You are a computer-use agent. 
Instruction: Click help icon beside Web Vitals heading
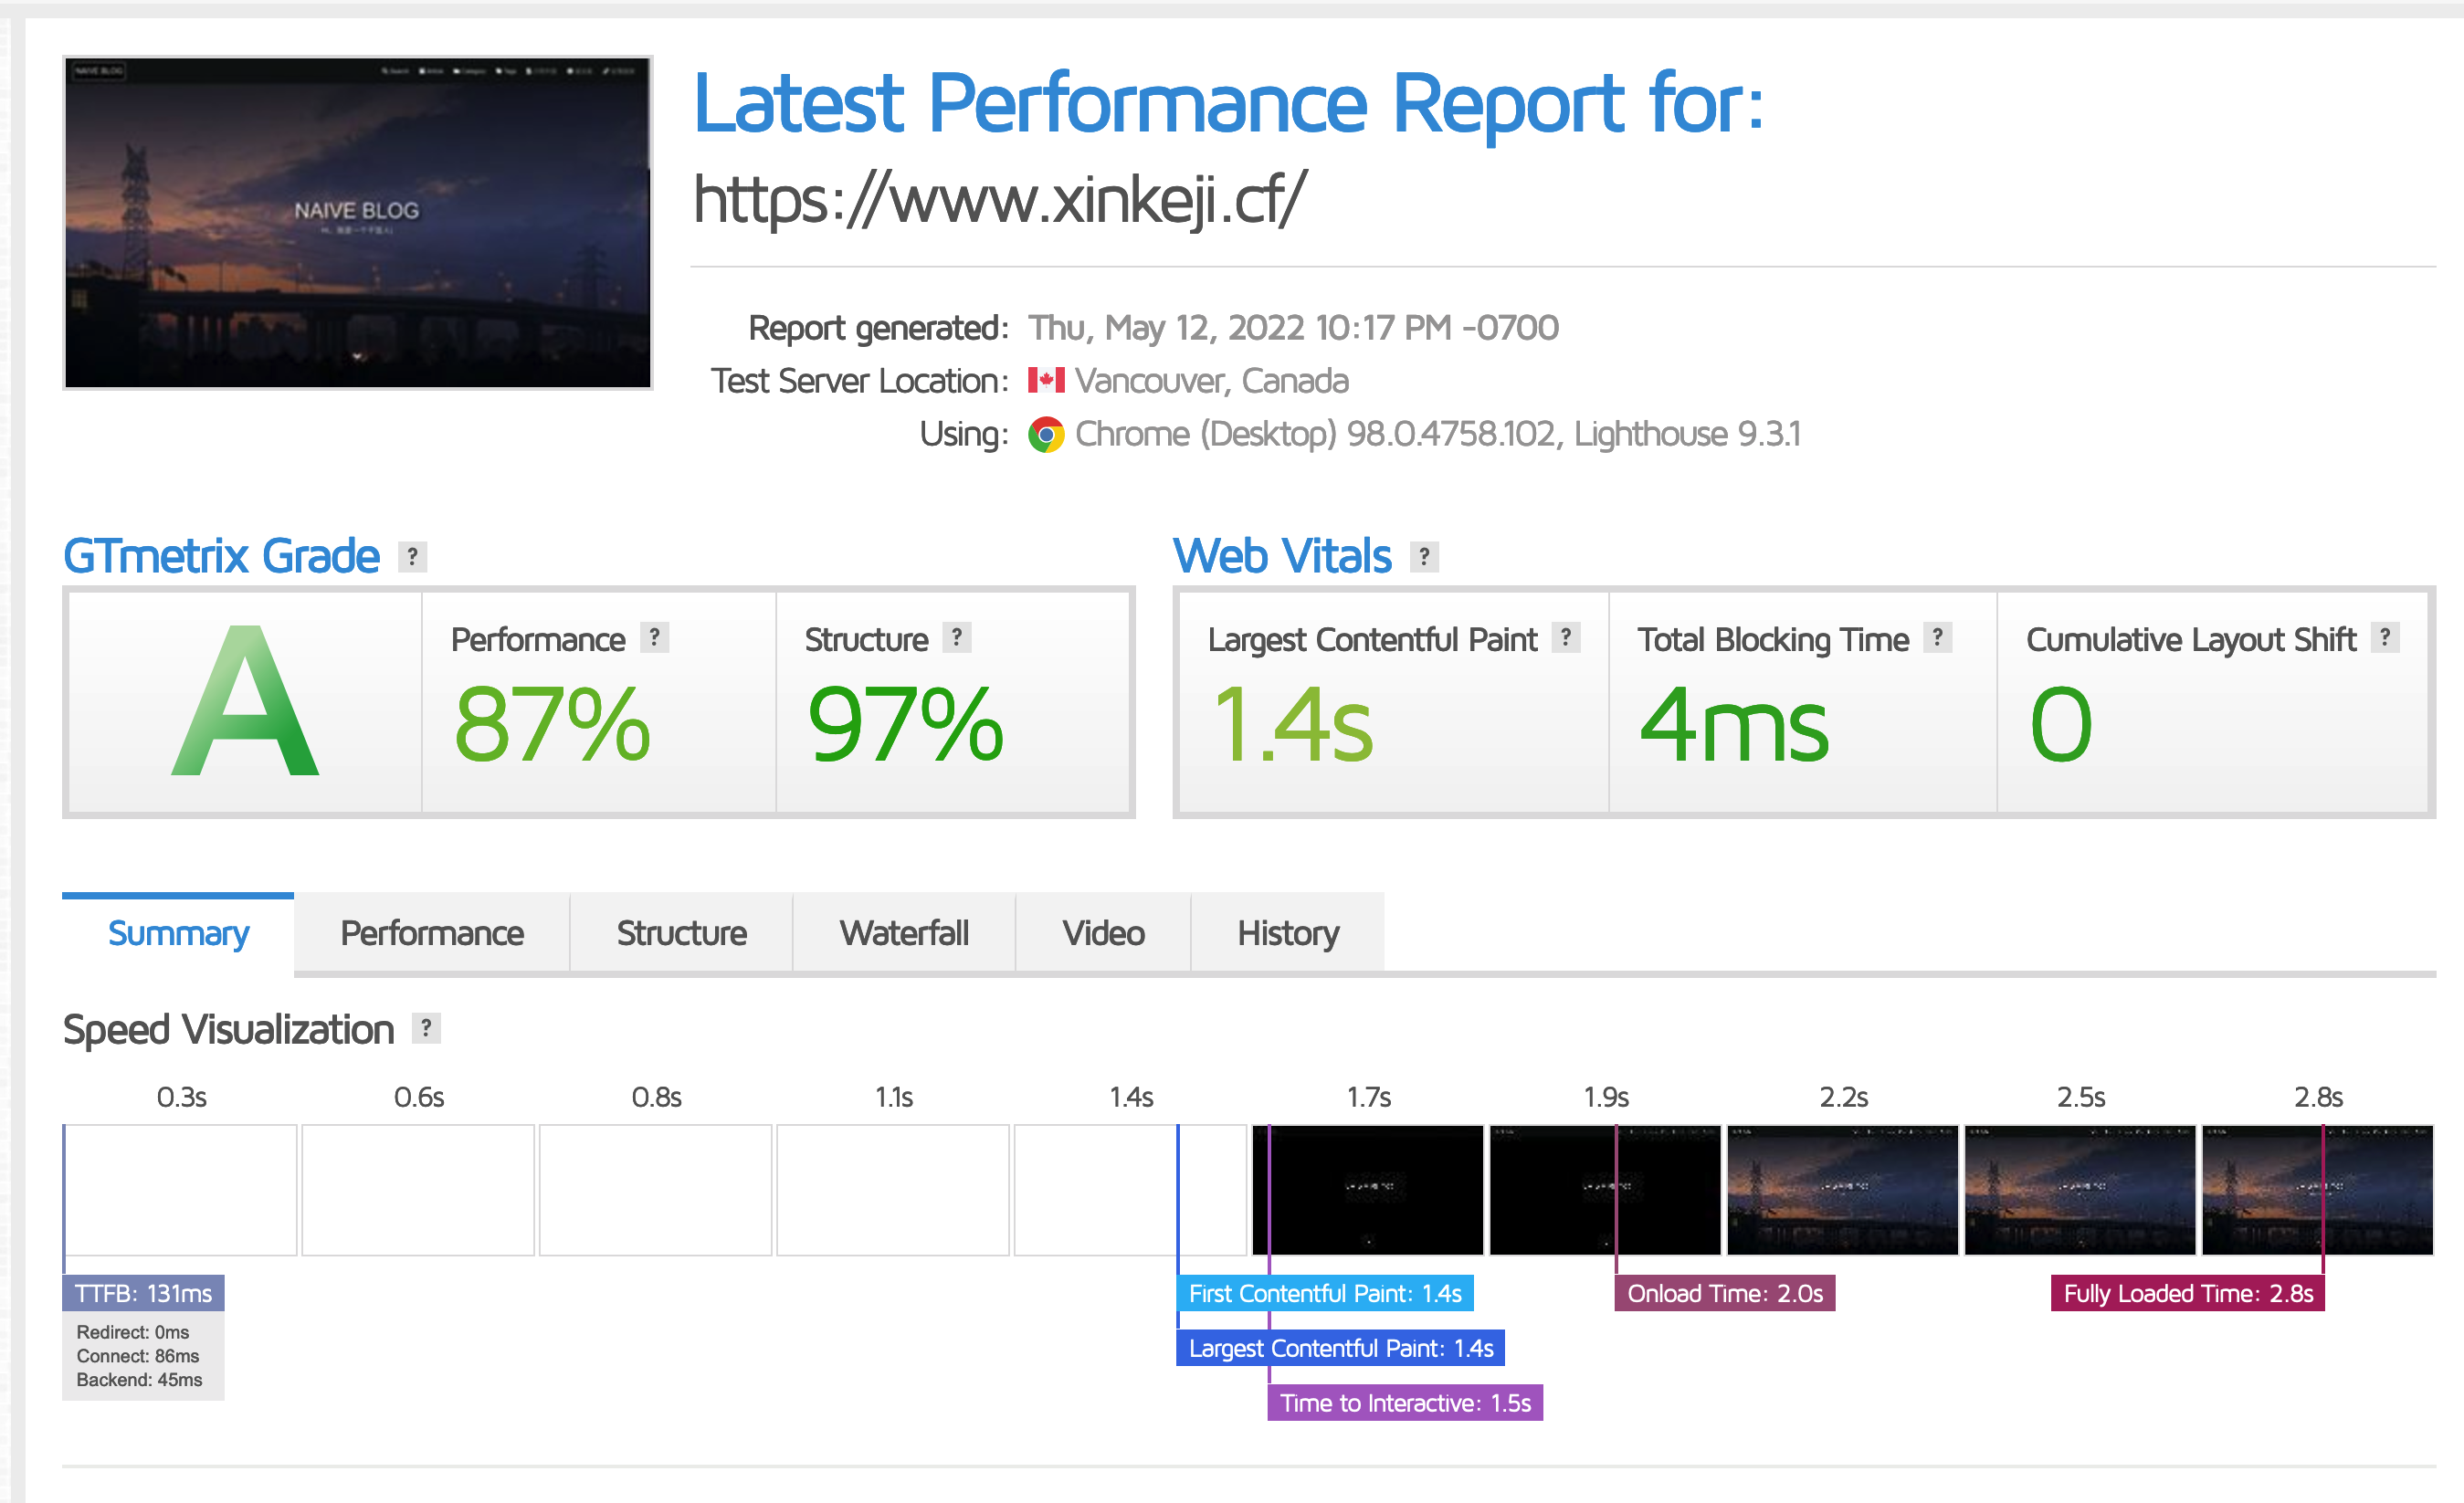pos(1424,556)
